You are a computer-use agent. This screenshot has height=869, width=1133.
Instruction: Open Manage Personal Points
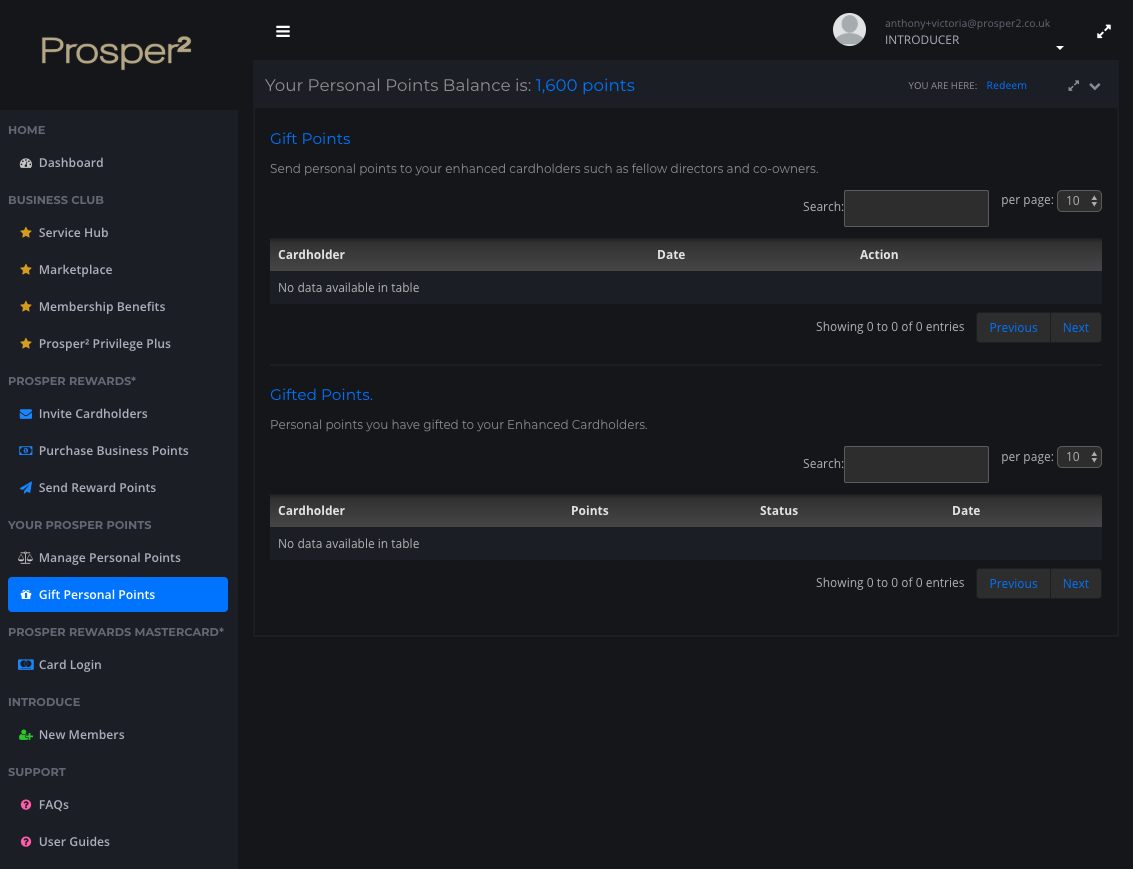109,558
